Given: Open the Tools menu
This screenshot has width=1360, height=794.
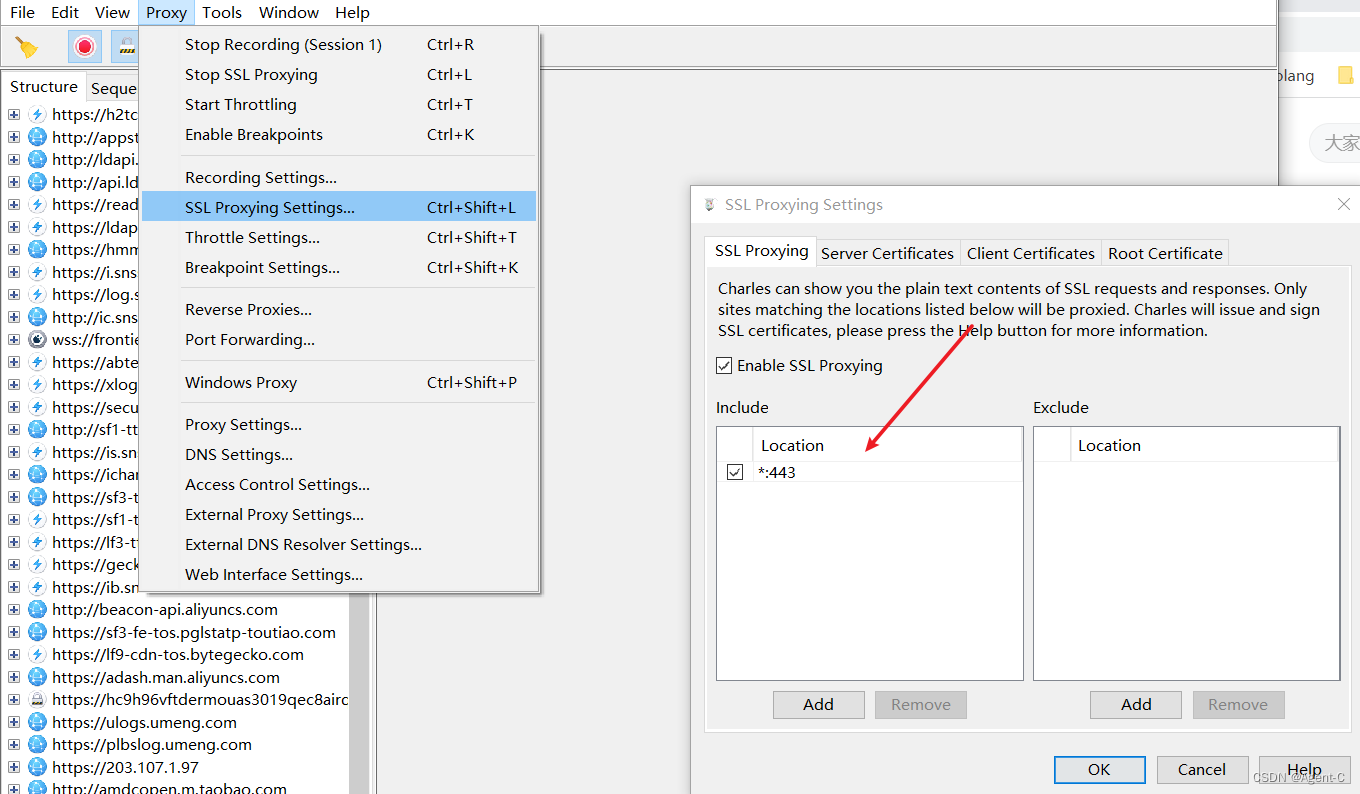Looking at the screenshot, I should click(222, 12).
